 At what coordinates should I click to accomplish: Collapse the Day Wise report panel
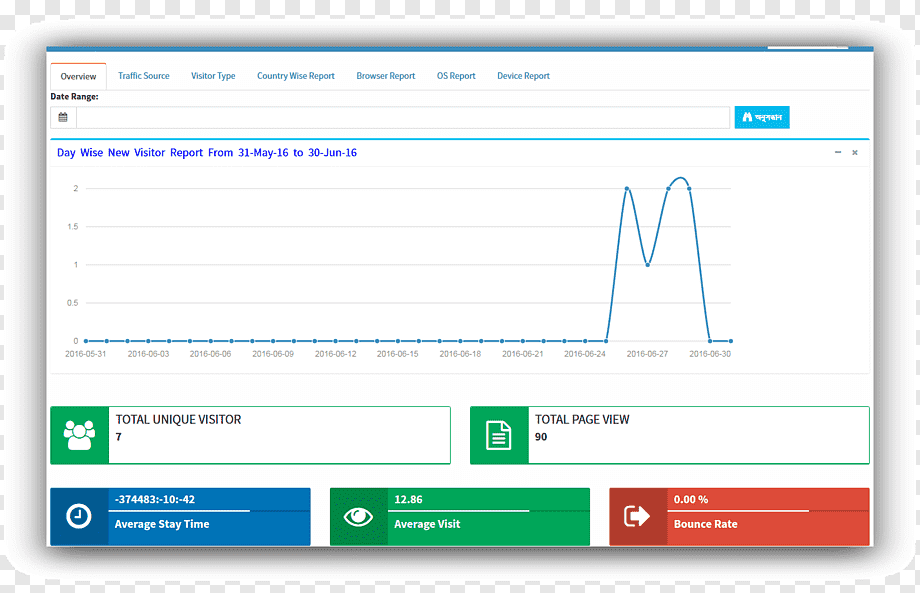838,153
